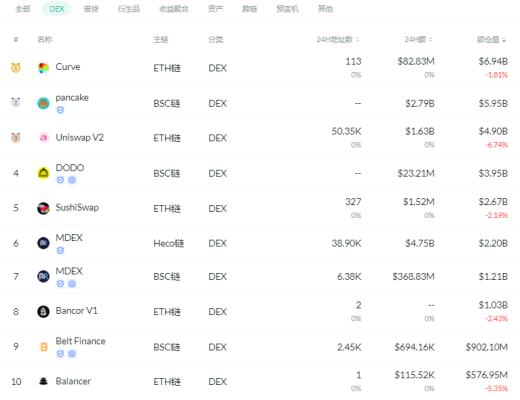Click the check badge under Heco链 MDEX

[60, 250]
